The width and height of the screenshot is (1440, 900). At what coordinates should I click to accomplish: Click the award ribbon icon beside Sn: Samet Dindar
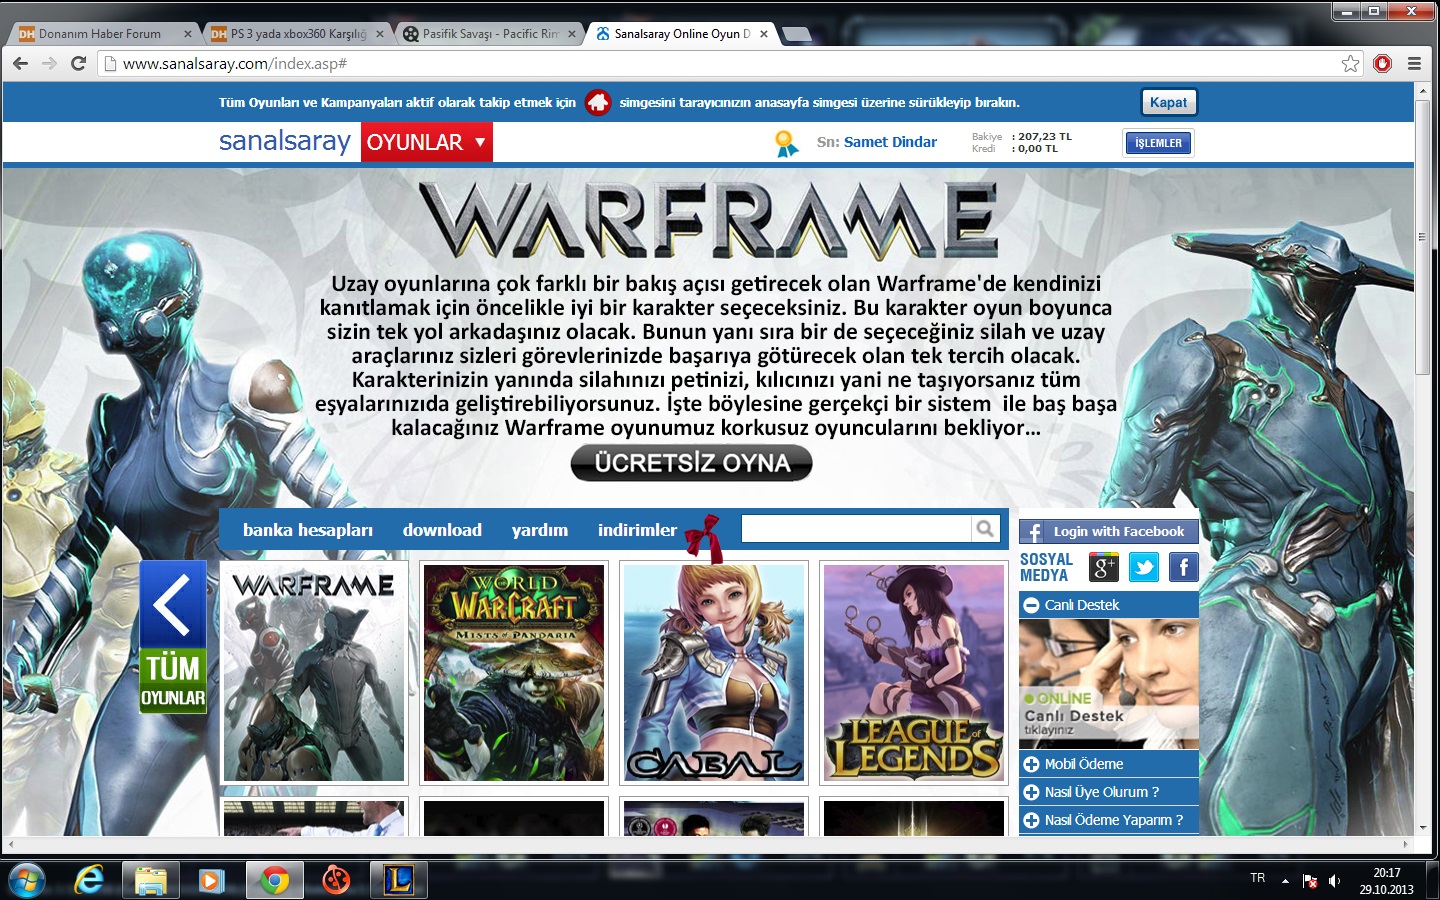[787, 143]
